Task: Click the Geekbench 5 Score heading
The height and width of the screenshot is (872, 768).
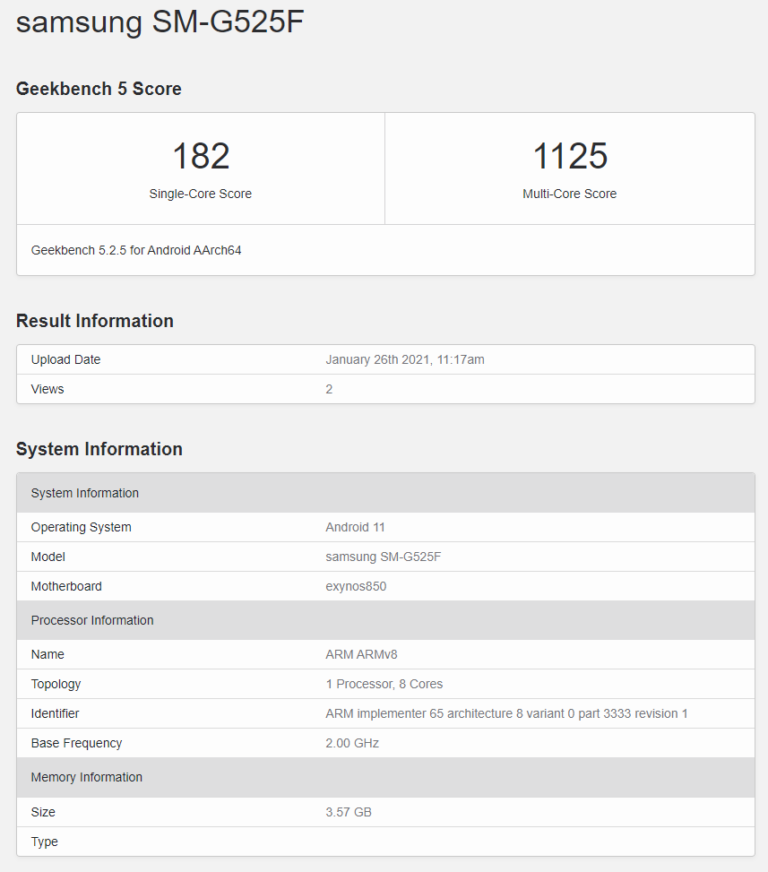Action: point(99,89)
